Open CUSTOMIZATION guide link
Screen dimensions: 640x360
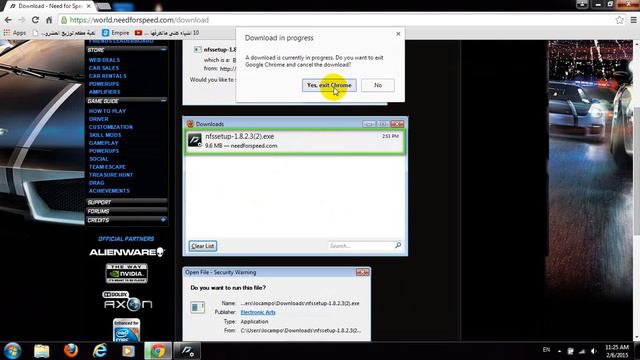[x=111, y=127]
